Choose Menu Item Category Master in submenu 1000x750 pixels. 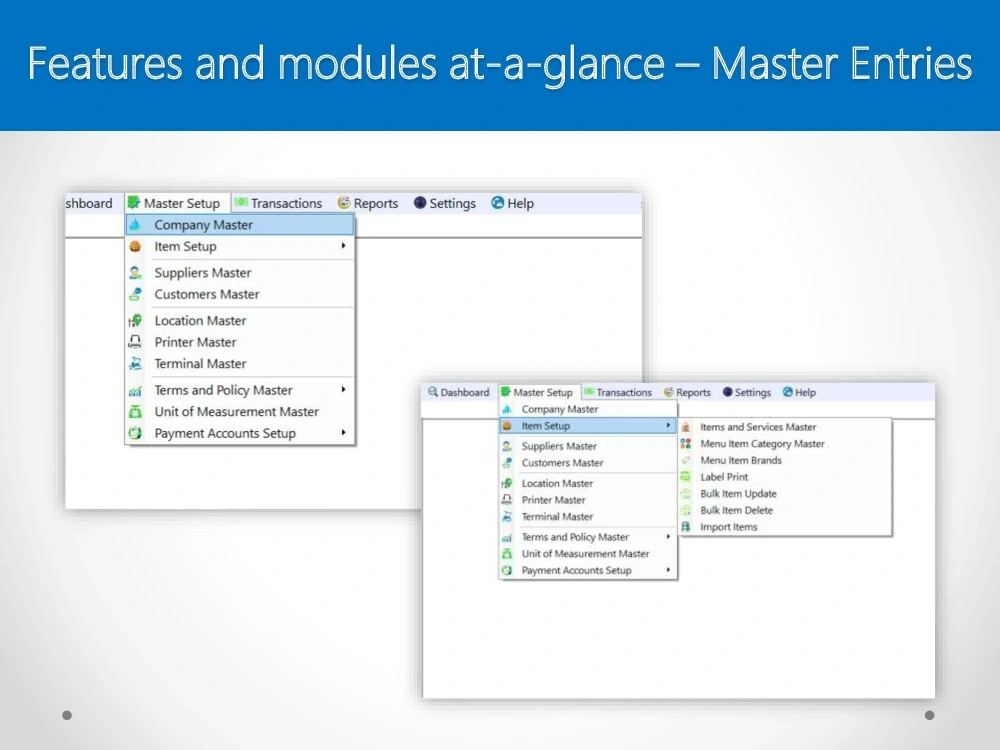pyautogui.click(x=784, y=444)
